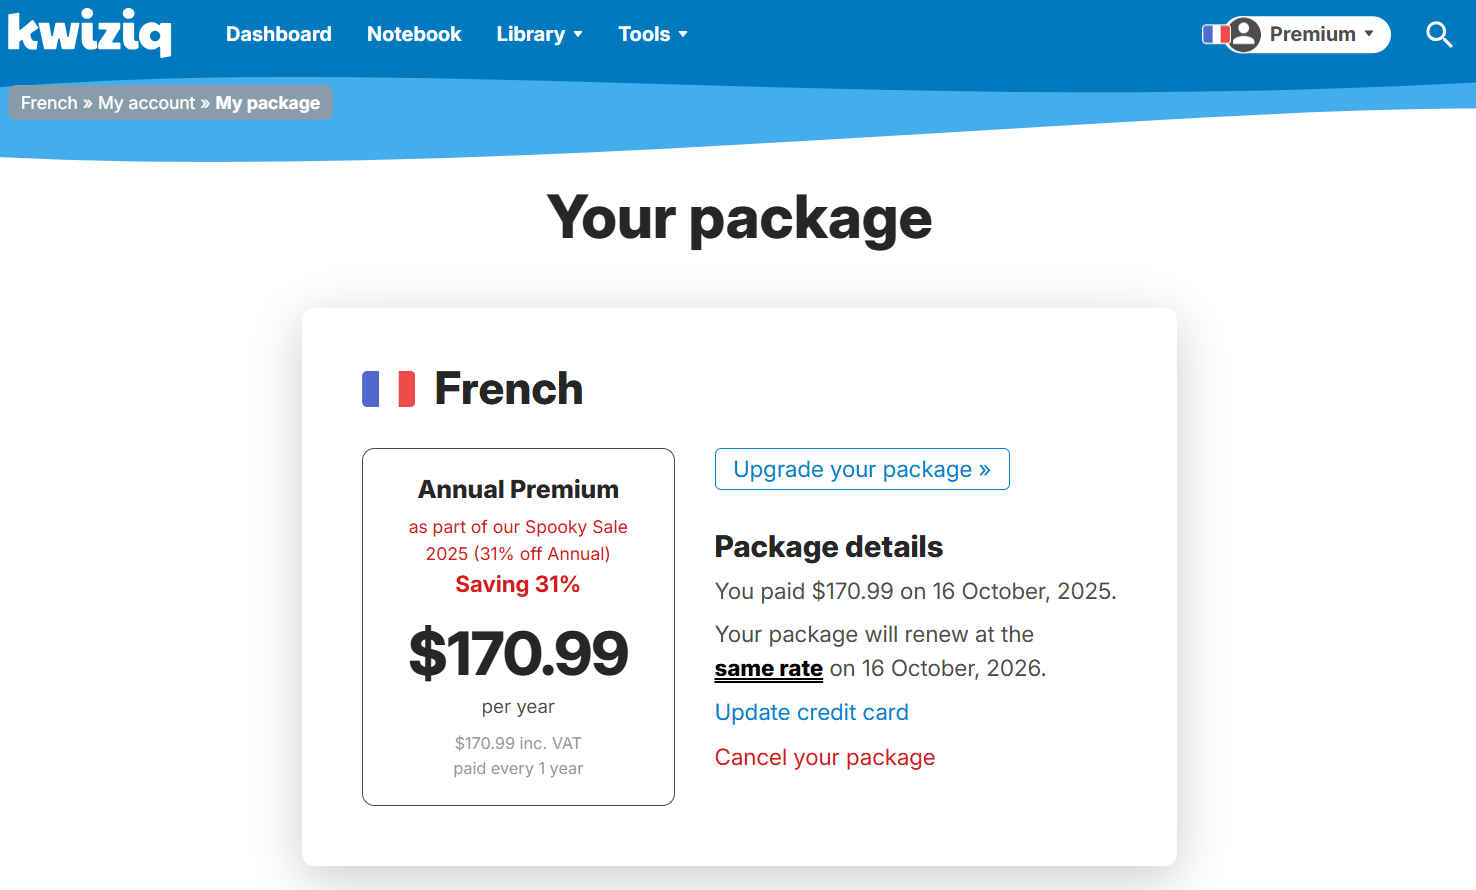
Task: Click the Upgrade your package button
Action: (x=861, y=469)
